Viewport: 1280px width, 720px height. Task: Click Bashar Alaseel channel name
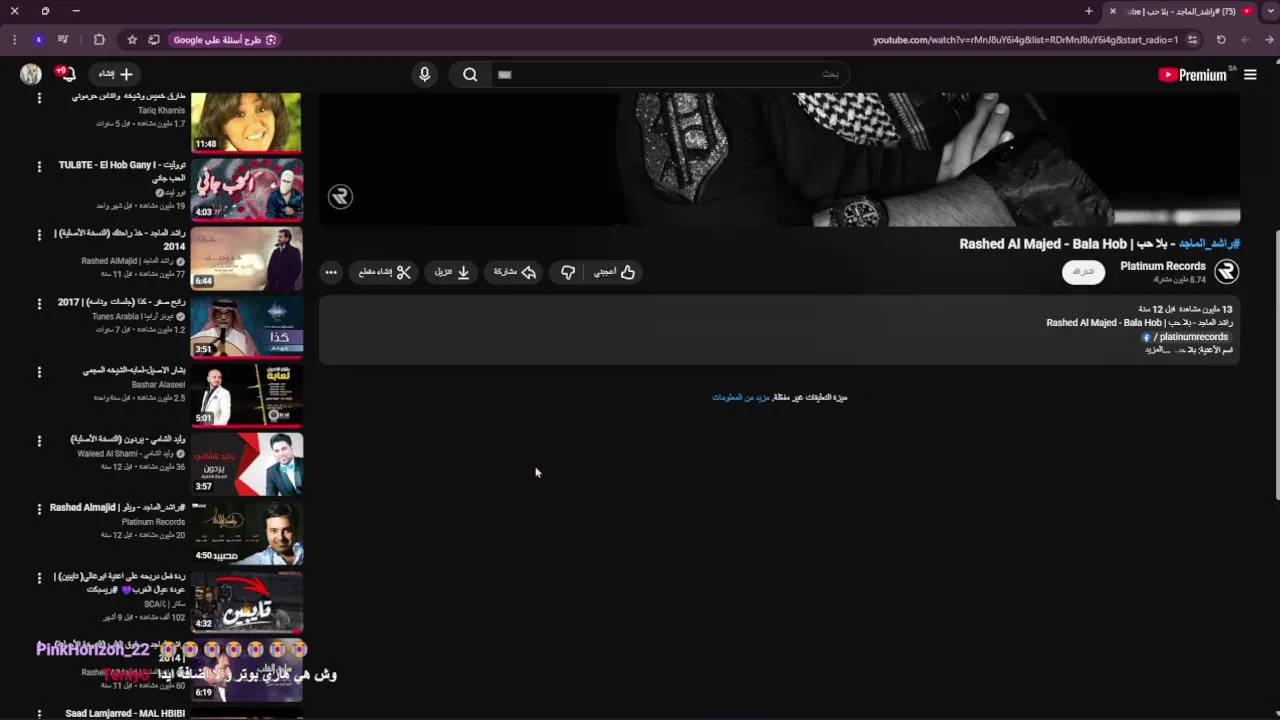coord(158,385)
